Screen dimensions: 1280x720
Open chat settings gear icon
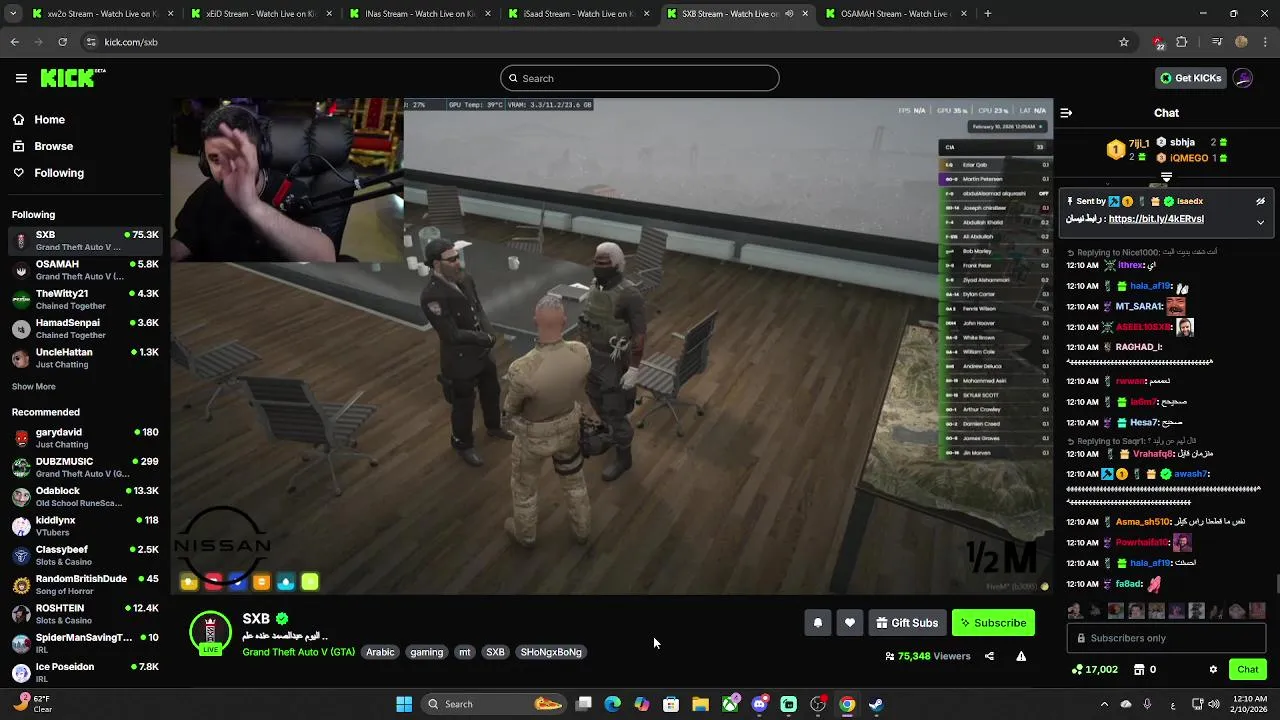tap(1213, 669)
